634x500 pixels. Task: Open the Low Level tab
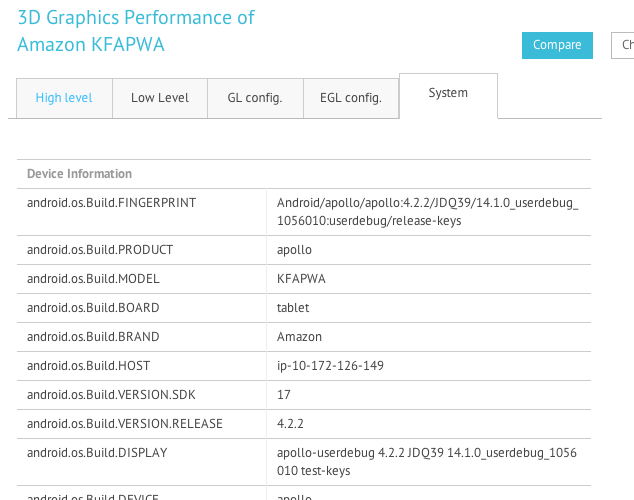160,98
